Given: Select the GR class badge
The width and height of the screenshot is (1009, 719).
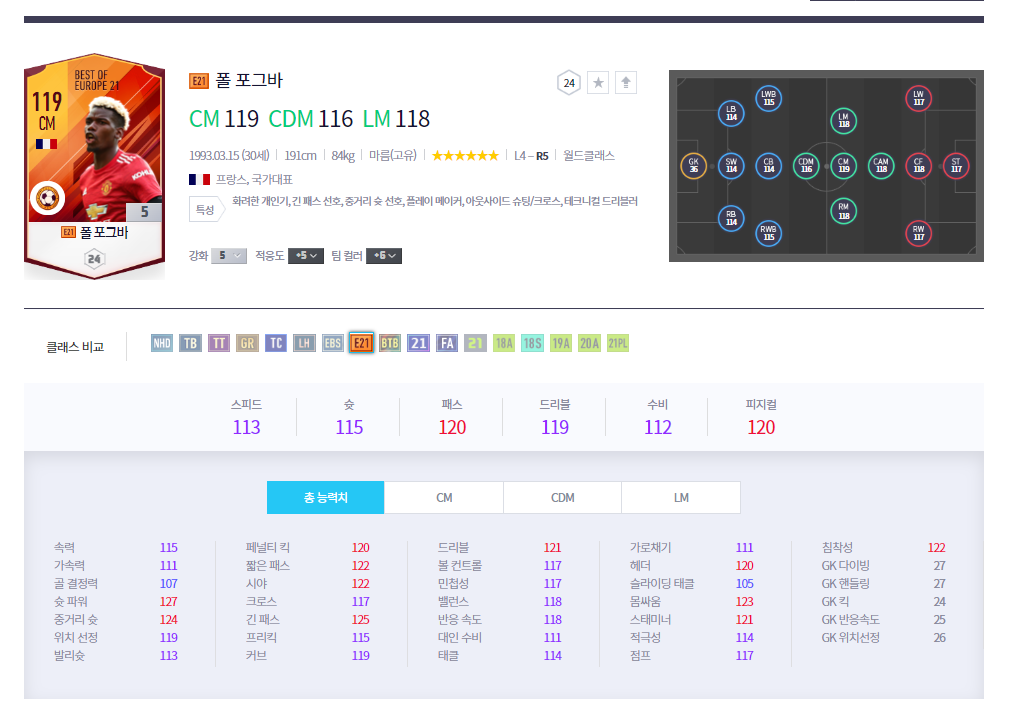Looking at the screenshot, I should [x=247, y=343].
